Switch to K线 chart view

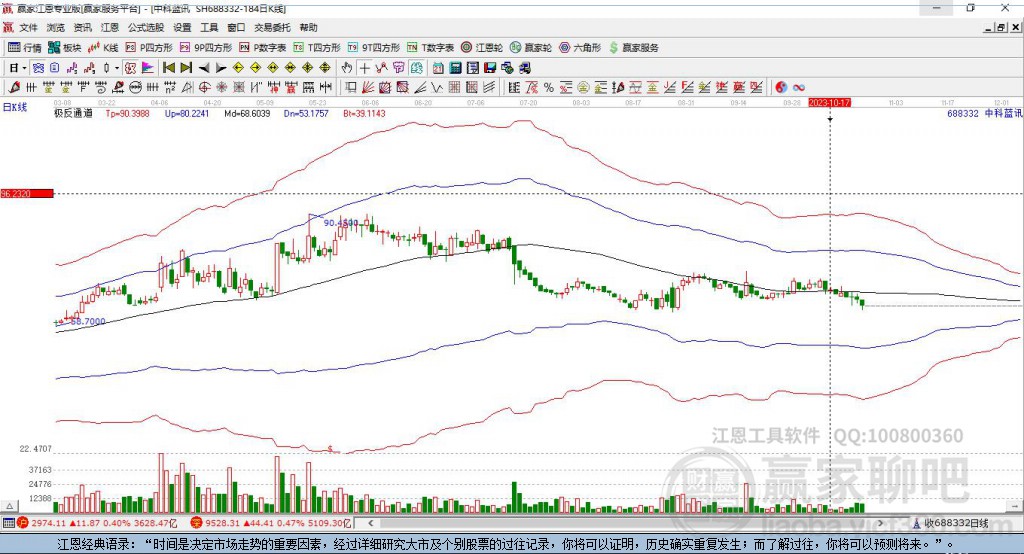[103, 48]
